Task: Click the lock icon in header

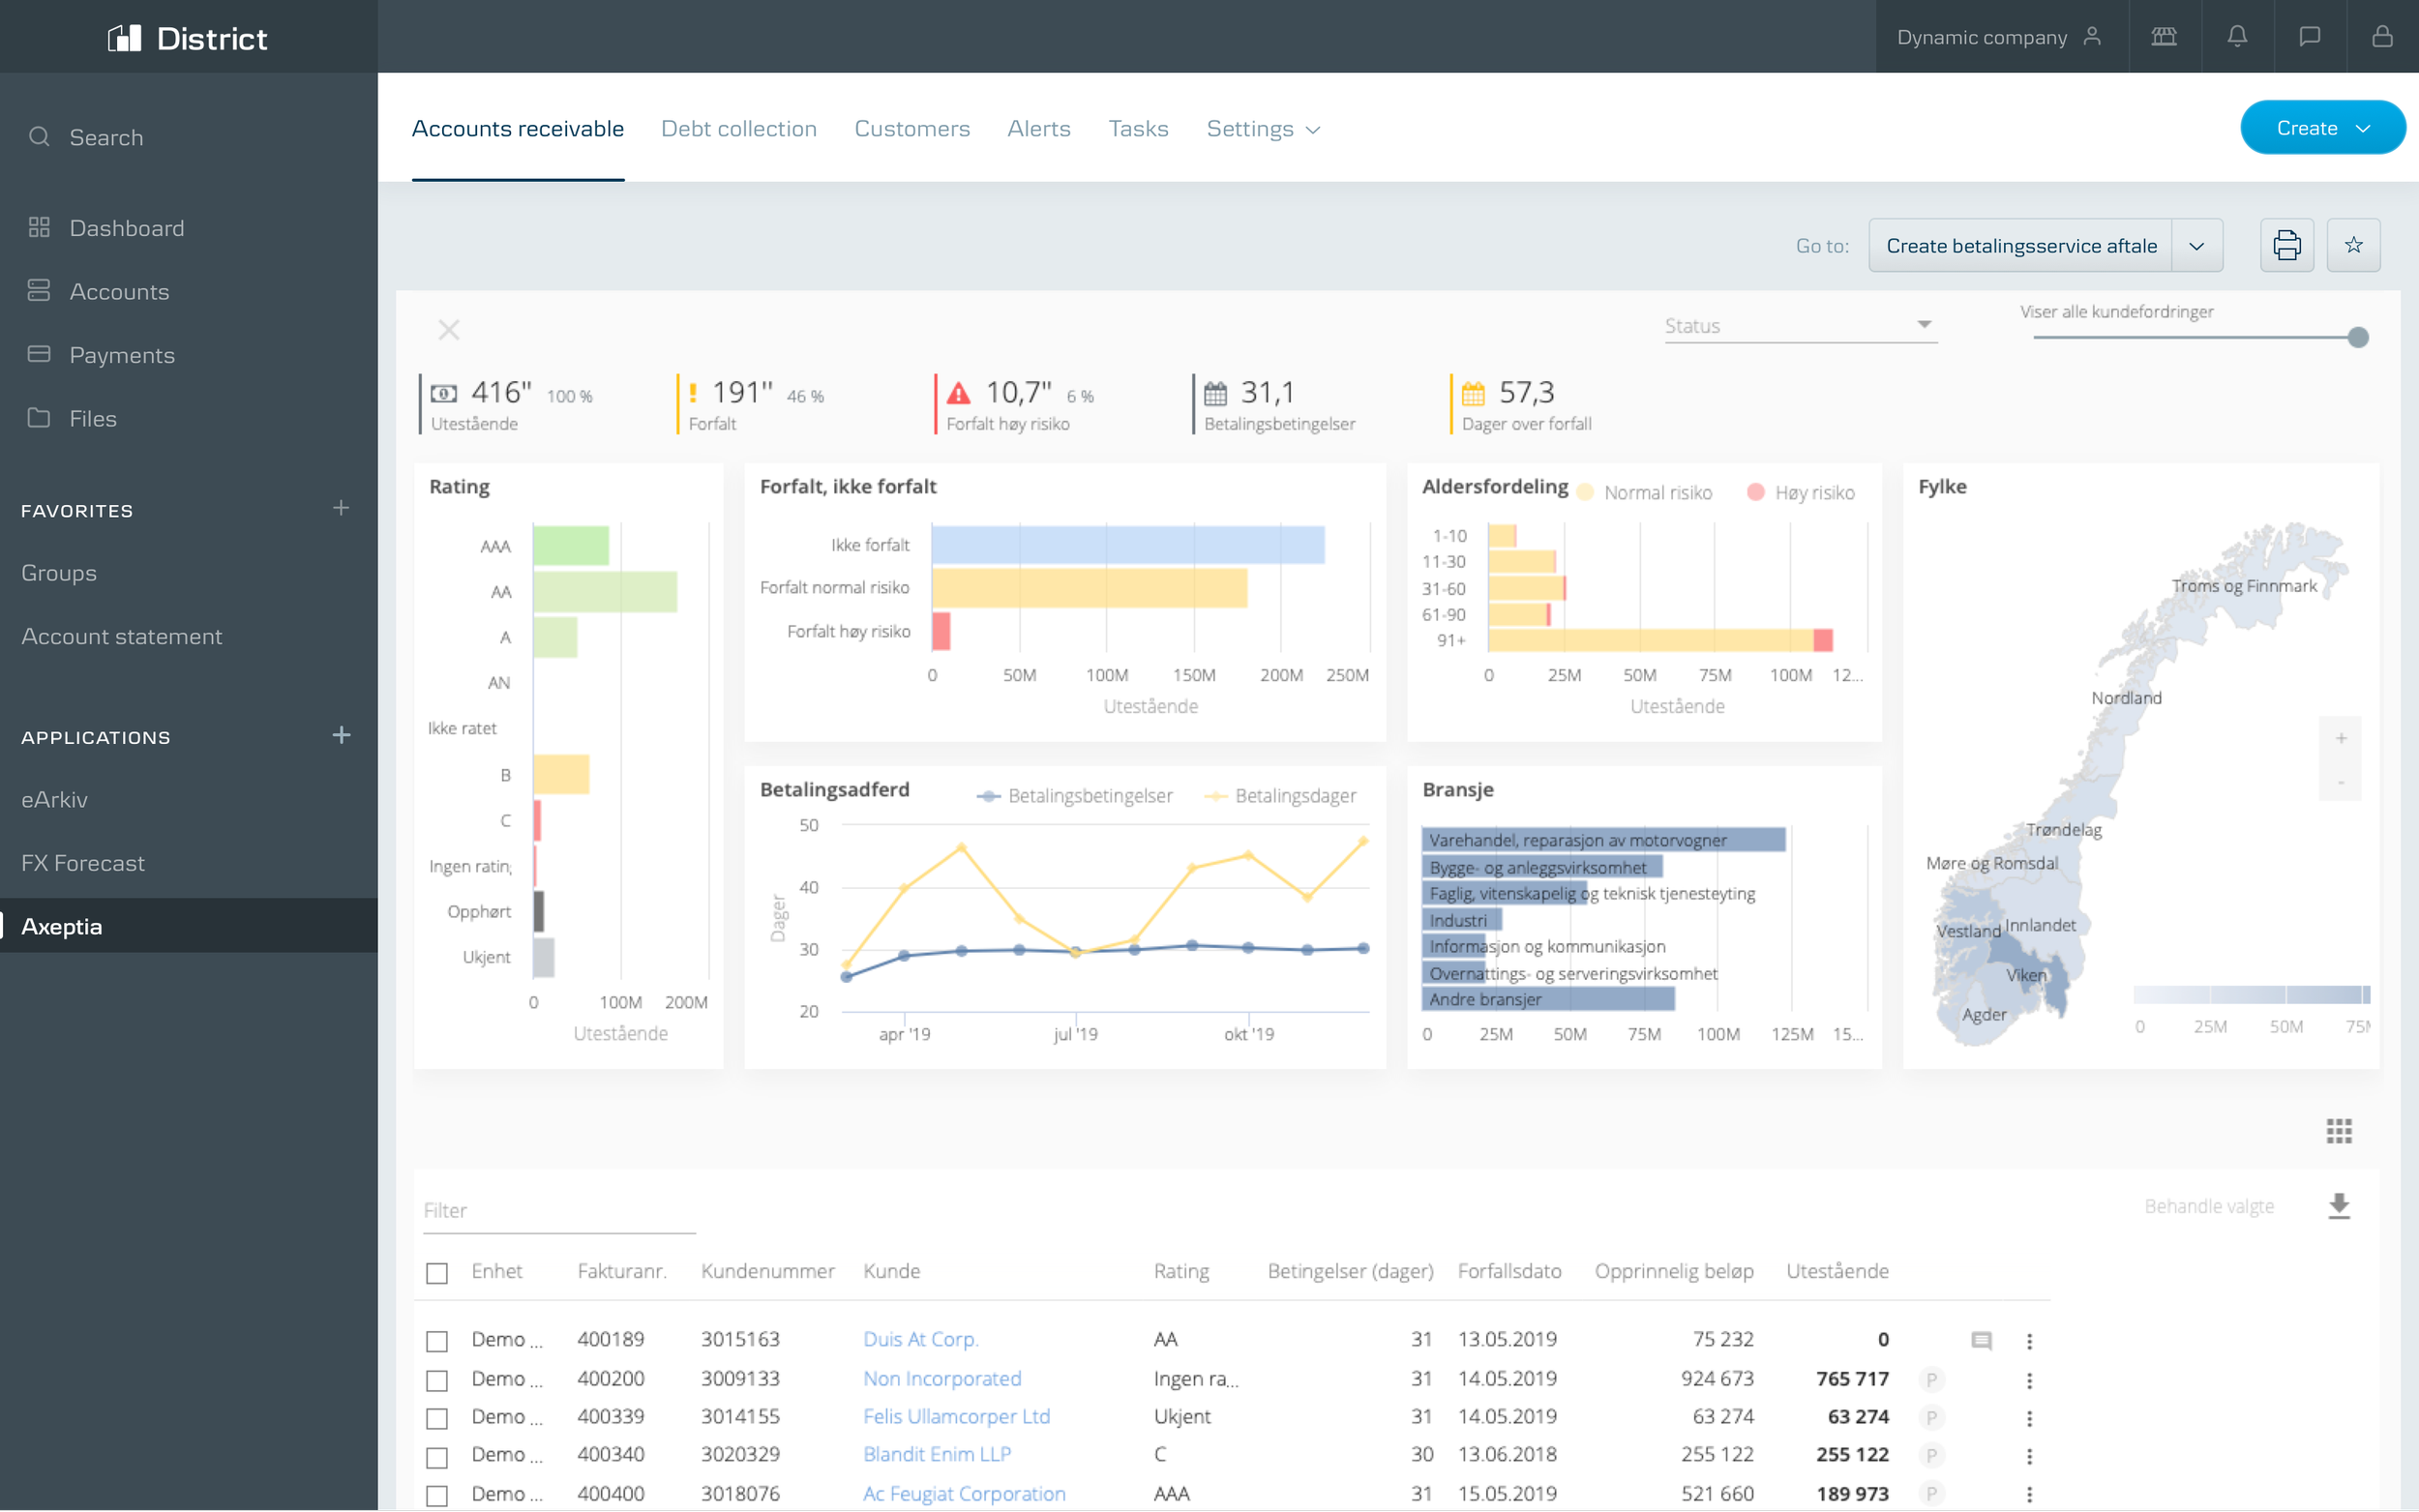Action: pyautogui.click(x=2382, y=37)
